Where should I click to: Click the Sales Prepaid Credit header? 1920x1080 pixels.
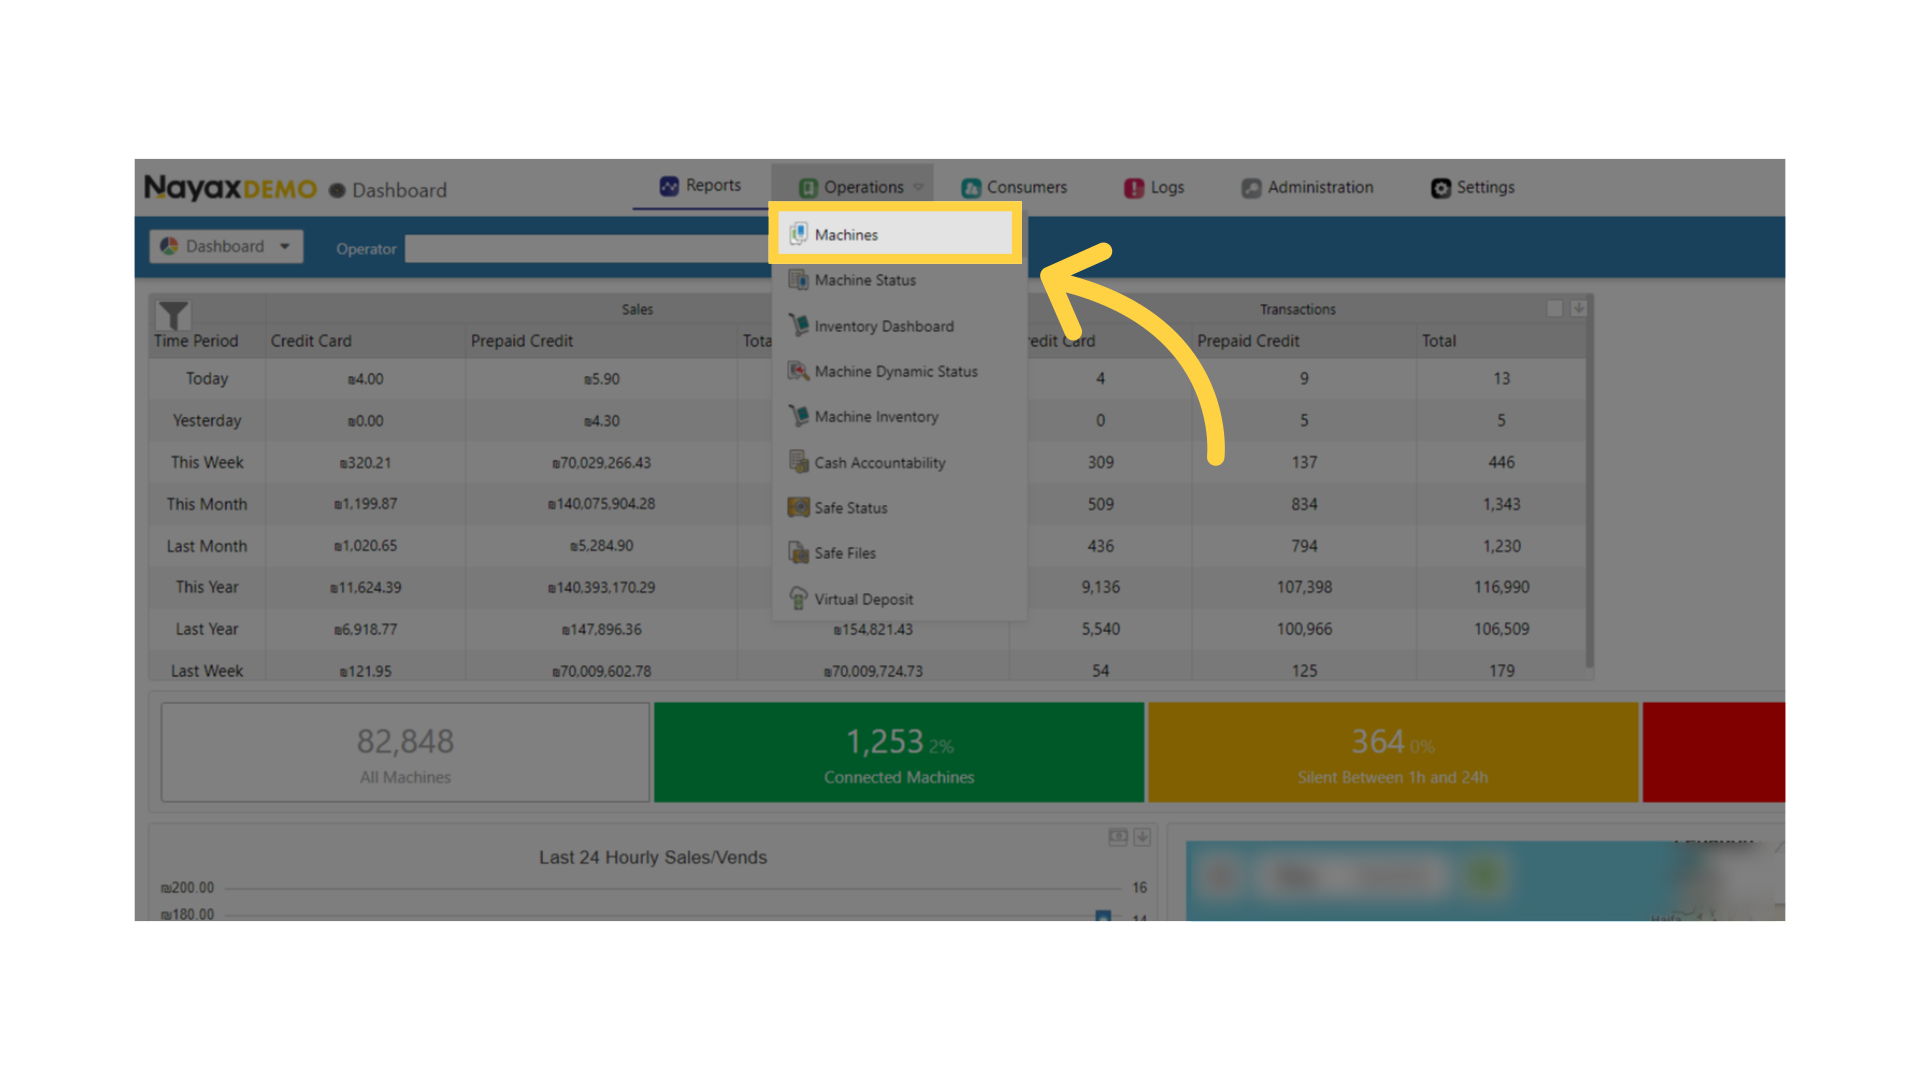[522, 341]
